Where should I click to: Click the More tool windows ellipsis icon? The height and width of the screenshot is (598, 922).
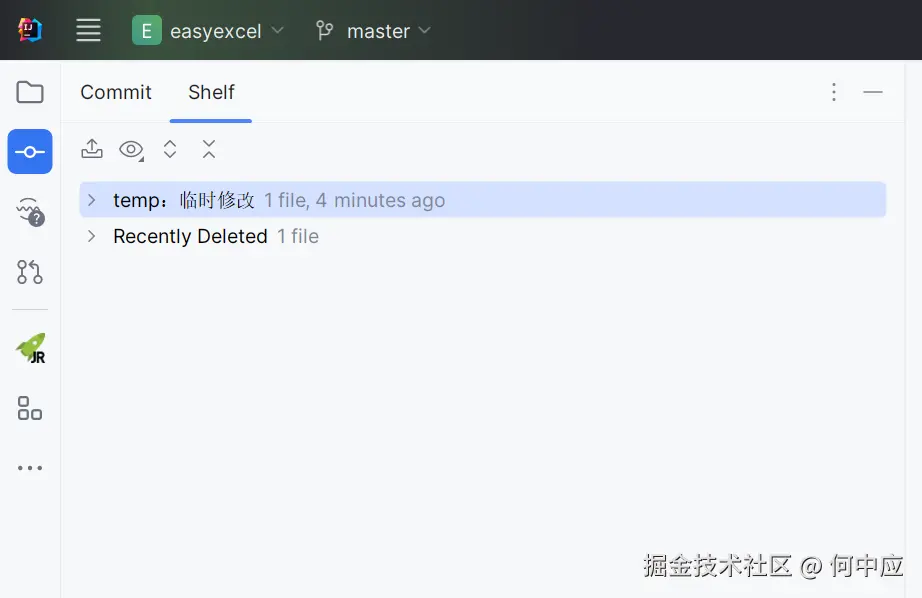[30, 467]
